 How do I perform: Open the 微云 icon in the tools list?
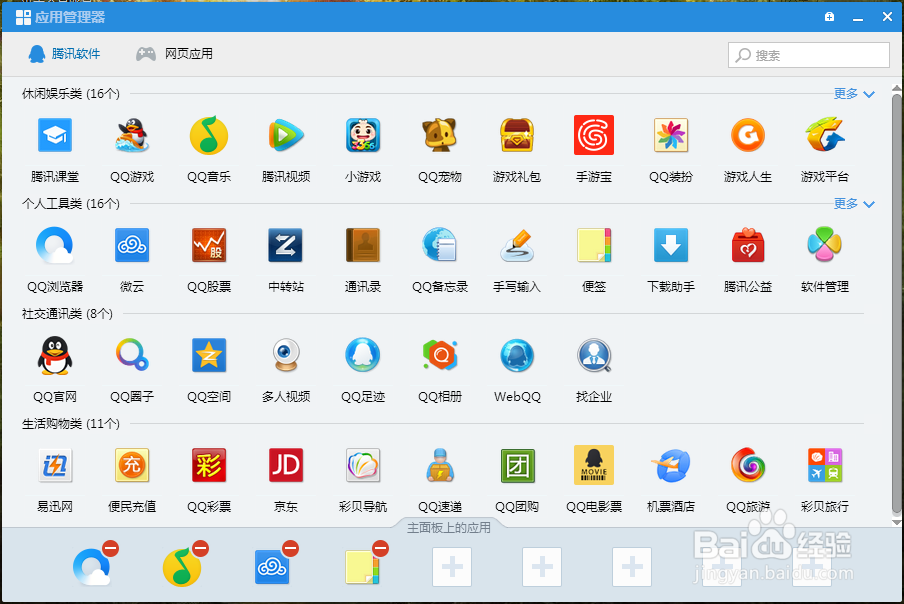click(x=132, y=246)
